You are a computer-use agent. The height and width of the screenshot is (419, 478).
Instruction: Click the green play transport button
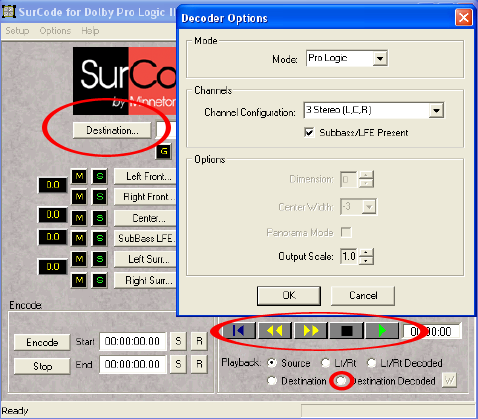[382, 331]
